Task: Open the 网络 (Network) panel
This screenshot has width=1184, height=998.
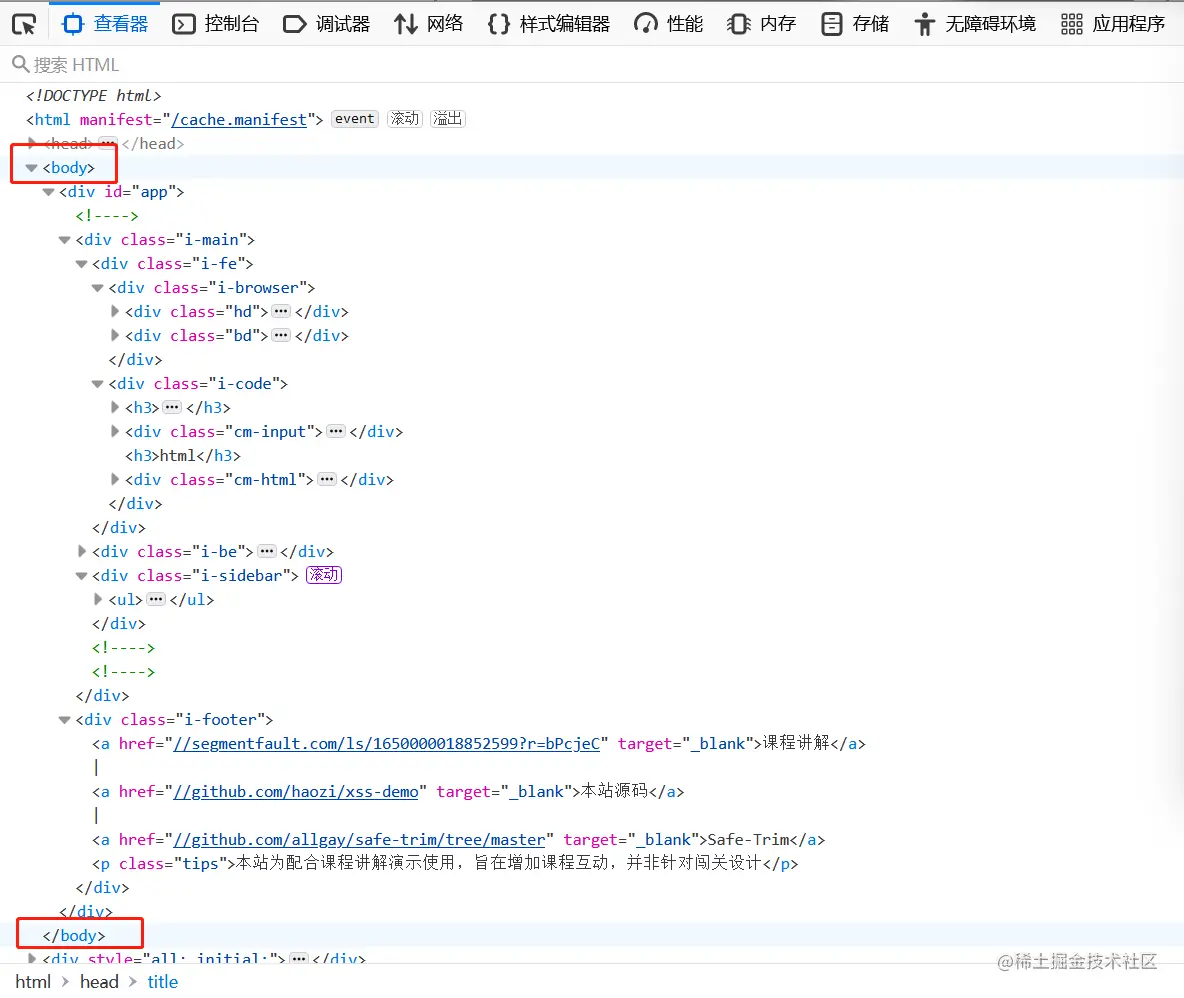Action: [428, 23]
